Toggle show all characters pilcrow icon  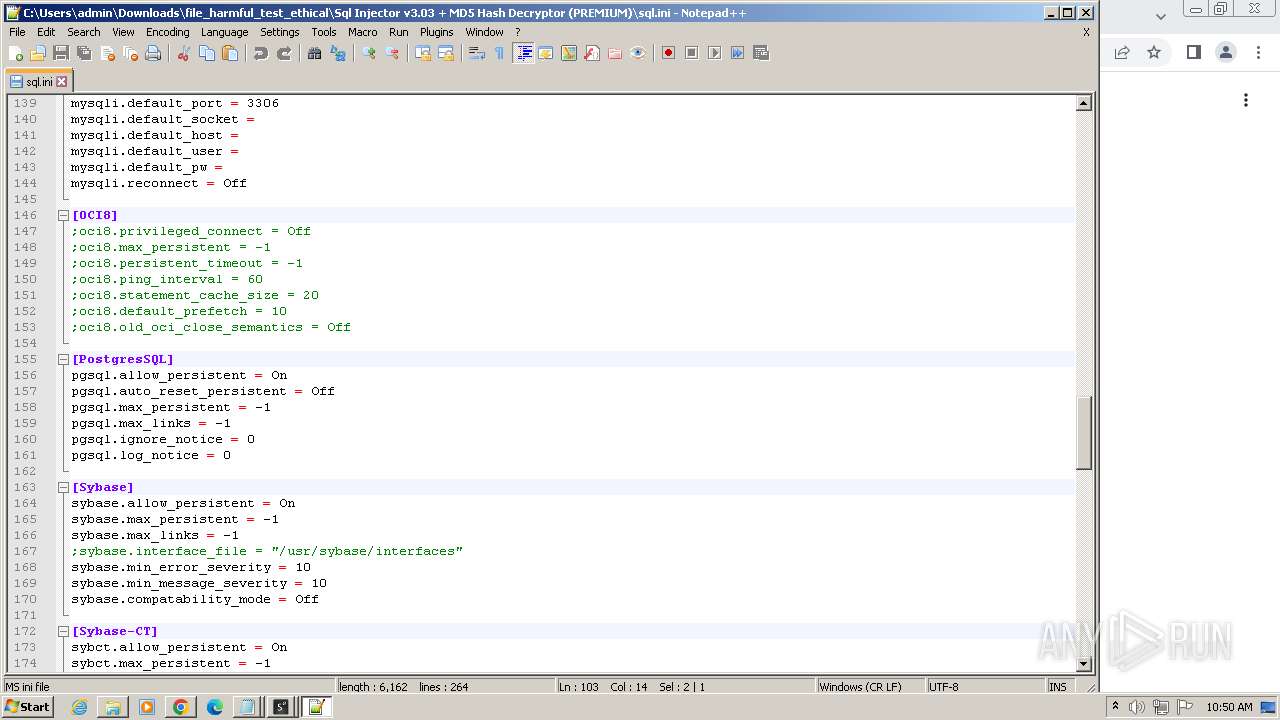click(500, 53)
